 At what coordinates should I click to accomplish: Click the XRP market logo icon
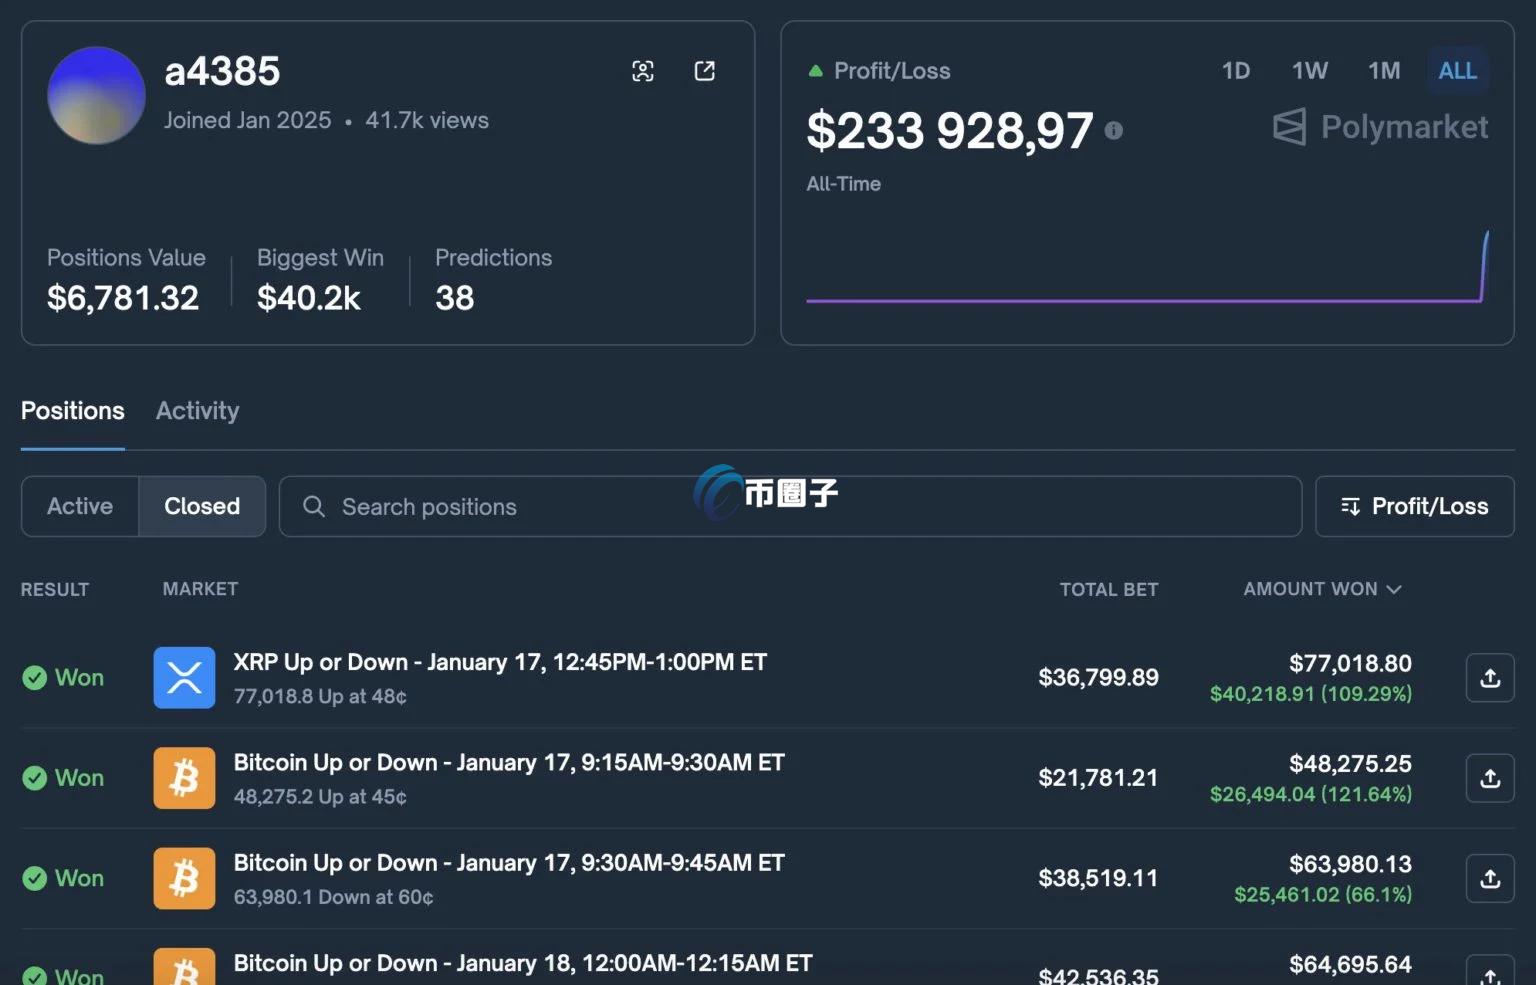pos(184,678)
